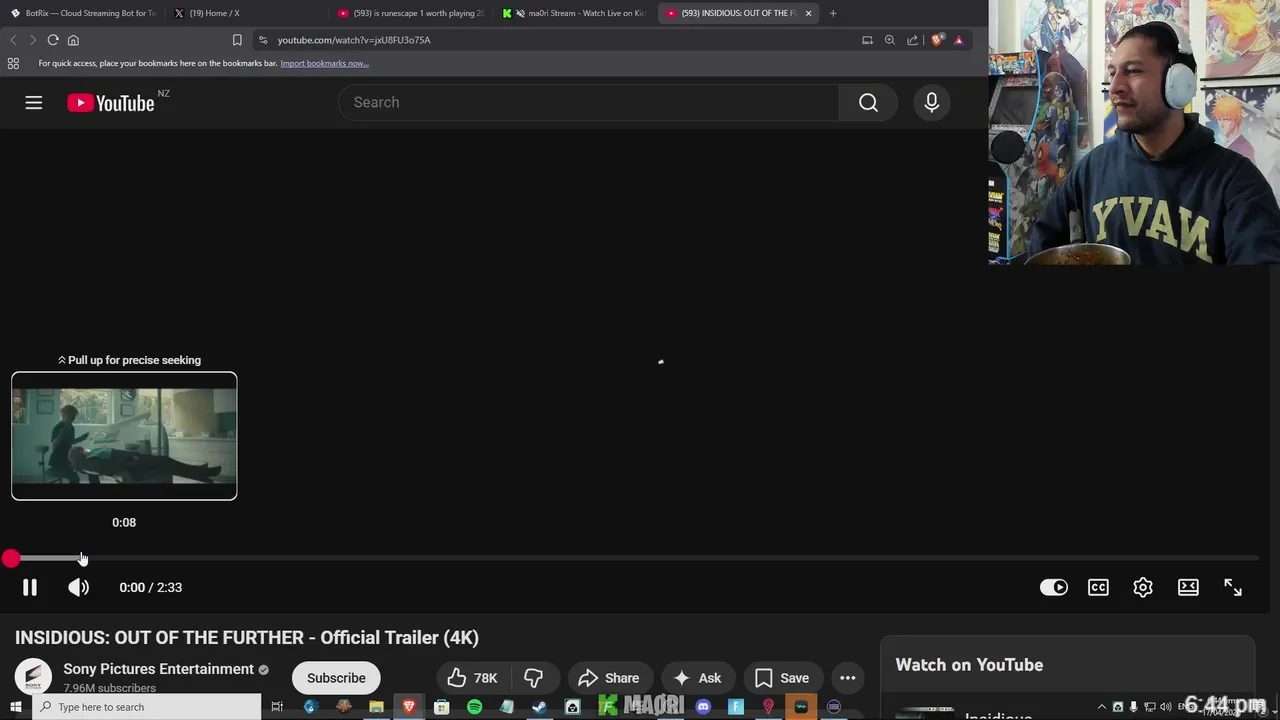Image resolution: width=1280 pixels, height=720 pixels.
Task: Bookmark this page
Action: (x=237, y=40)
